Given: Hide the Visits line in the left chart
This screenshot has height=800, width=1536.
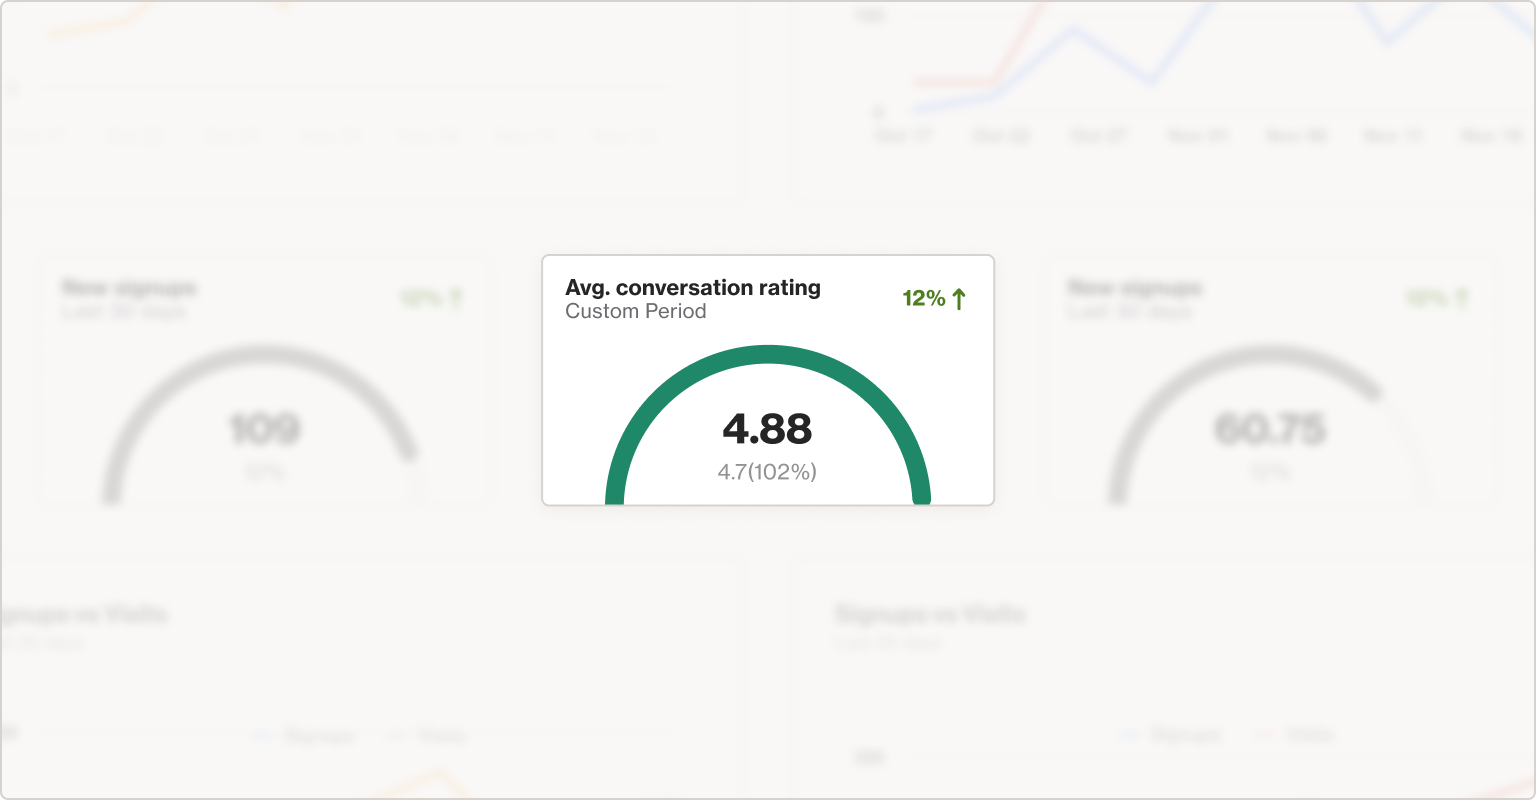Looking at the screenshot, I should pos(427,736).
